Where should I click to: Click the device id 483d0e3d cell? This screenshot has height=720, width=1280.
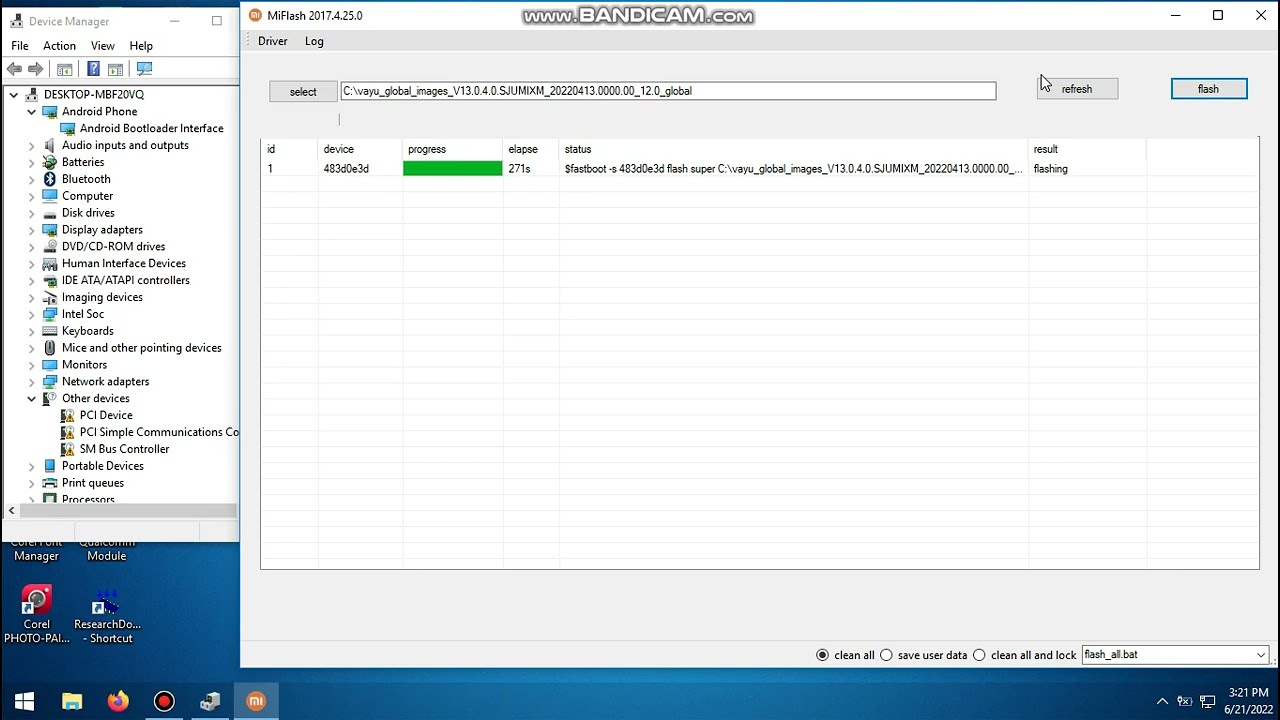[346, 169]
